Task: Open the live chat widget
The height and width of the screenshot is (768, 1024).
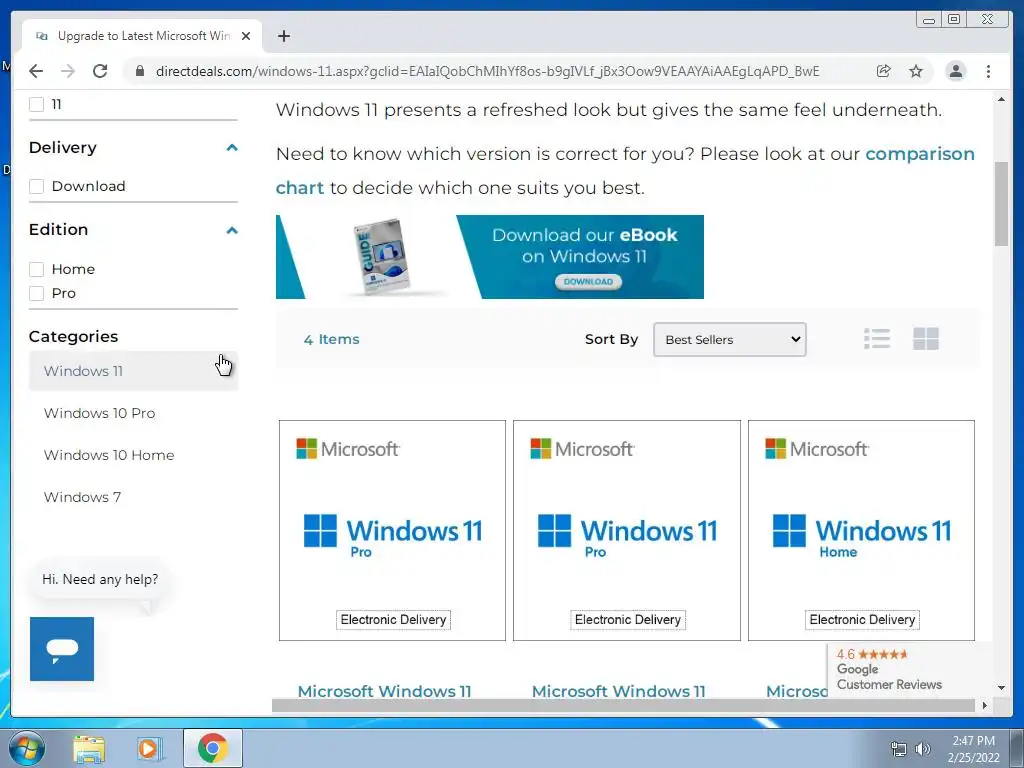Action: pos(62,648)
